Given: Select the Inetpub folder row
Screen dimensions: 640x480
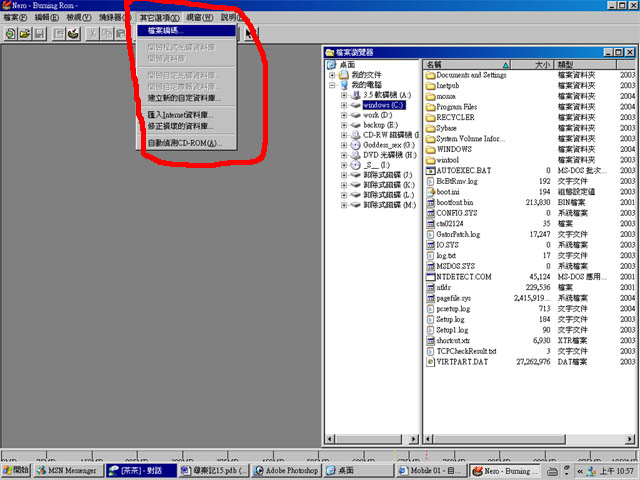Looking at the screenshot, I should pos(530,86).
